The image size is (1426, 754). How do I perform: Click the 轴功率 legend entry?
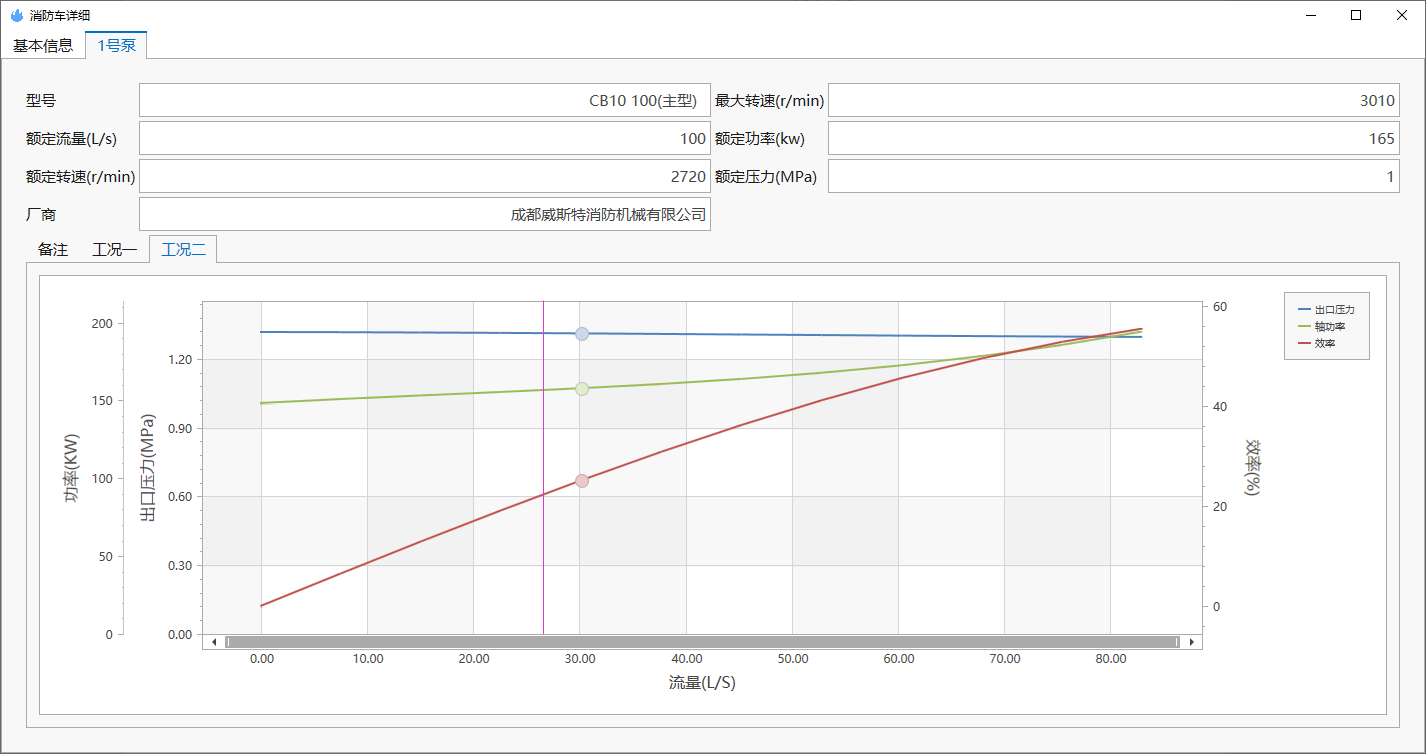(1321, 326)
